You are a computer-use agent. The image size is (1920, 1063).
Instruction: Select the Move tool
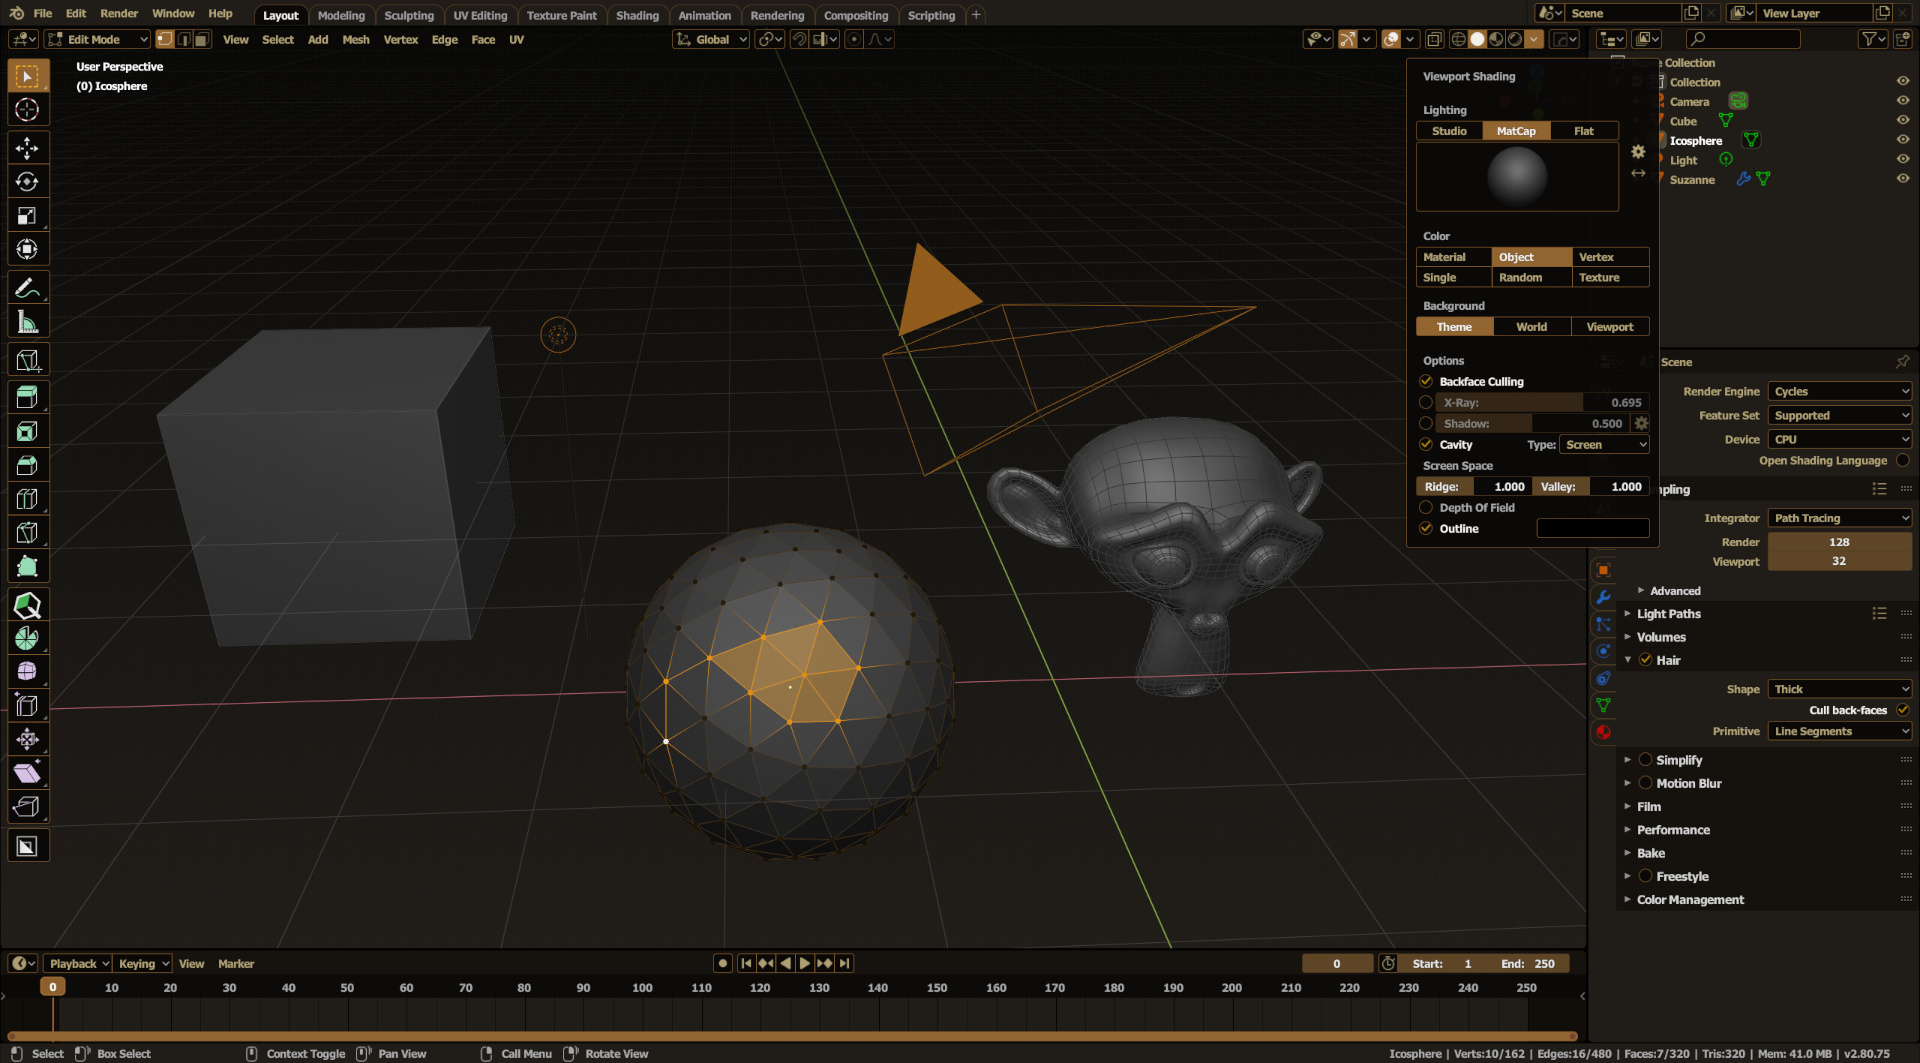pyautogui.click(x=28, y=147)
